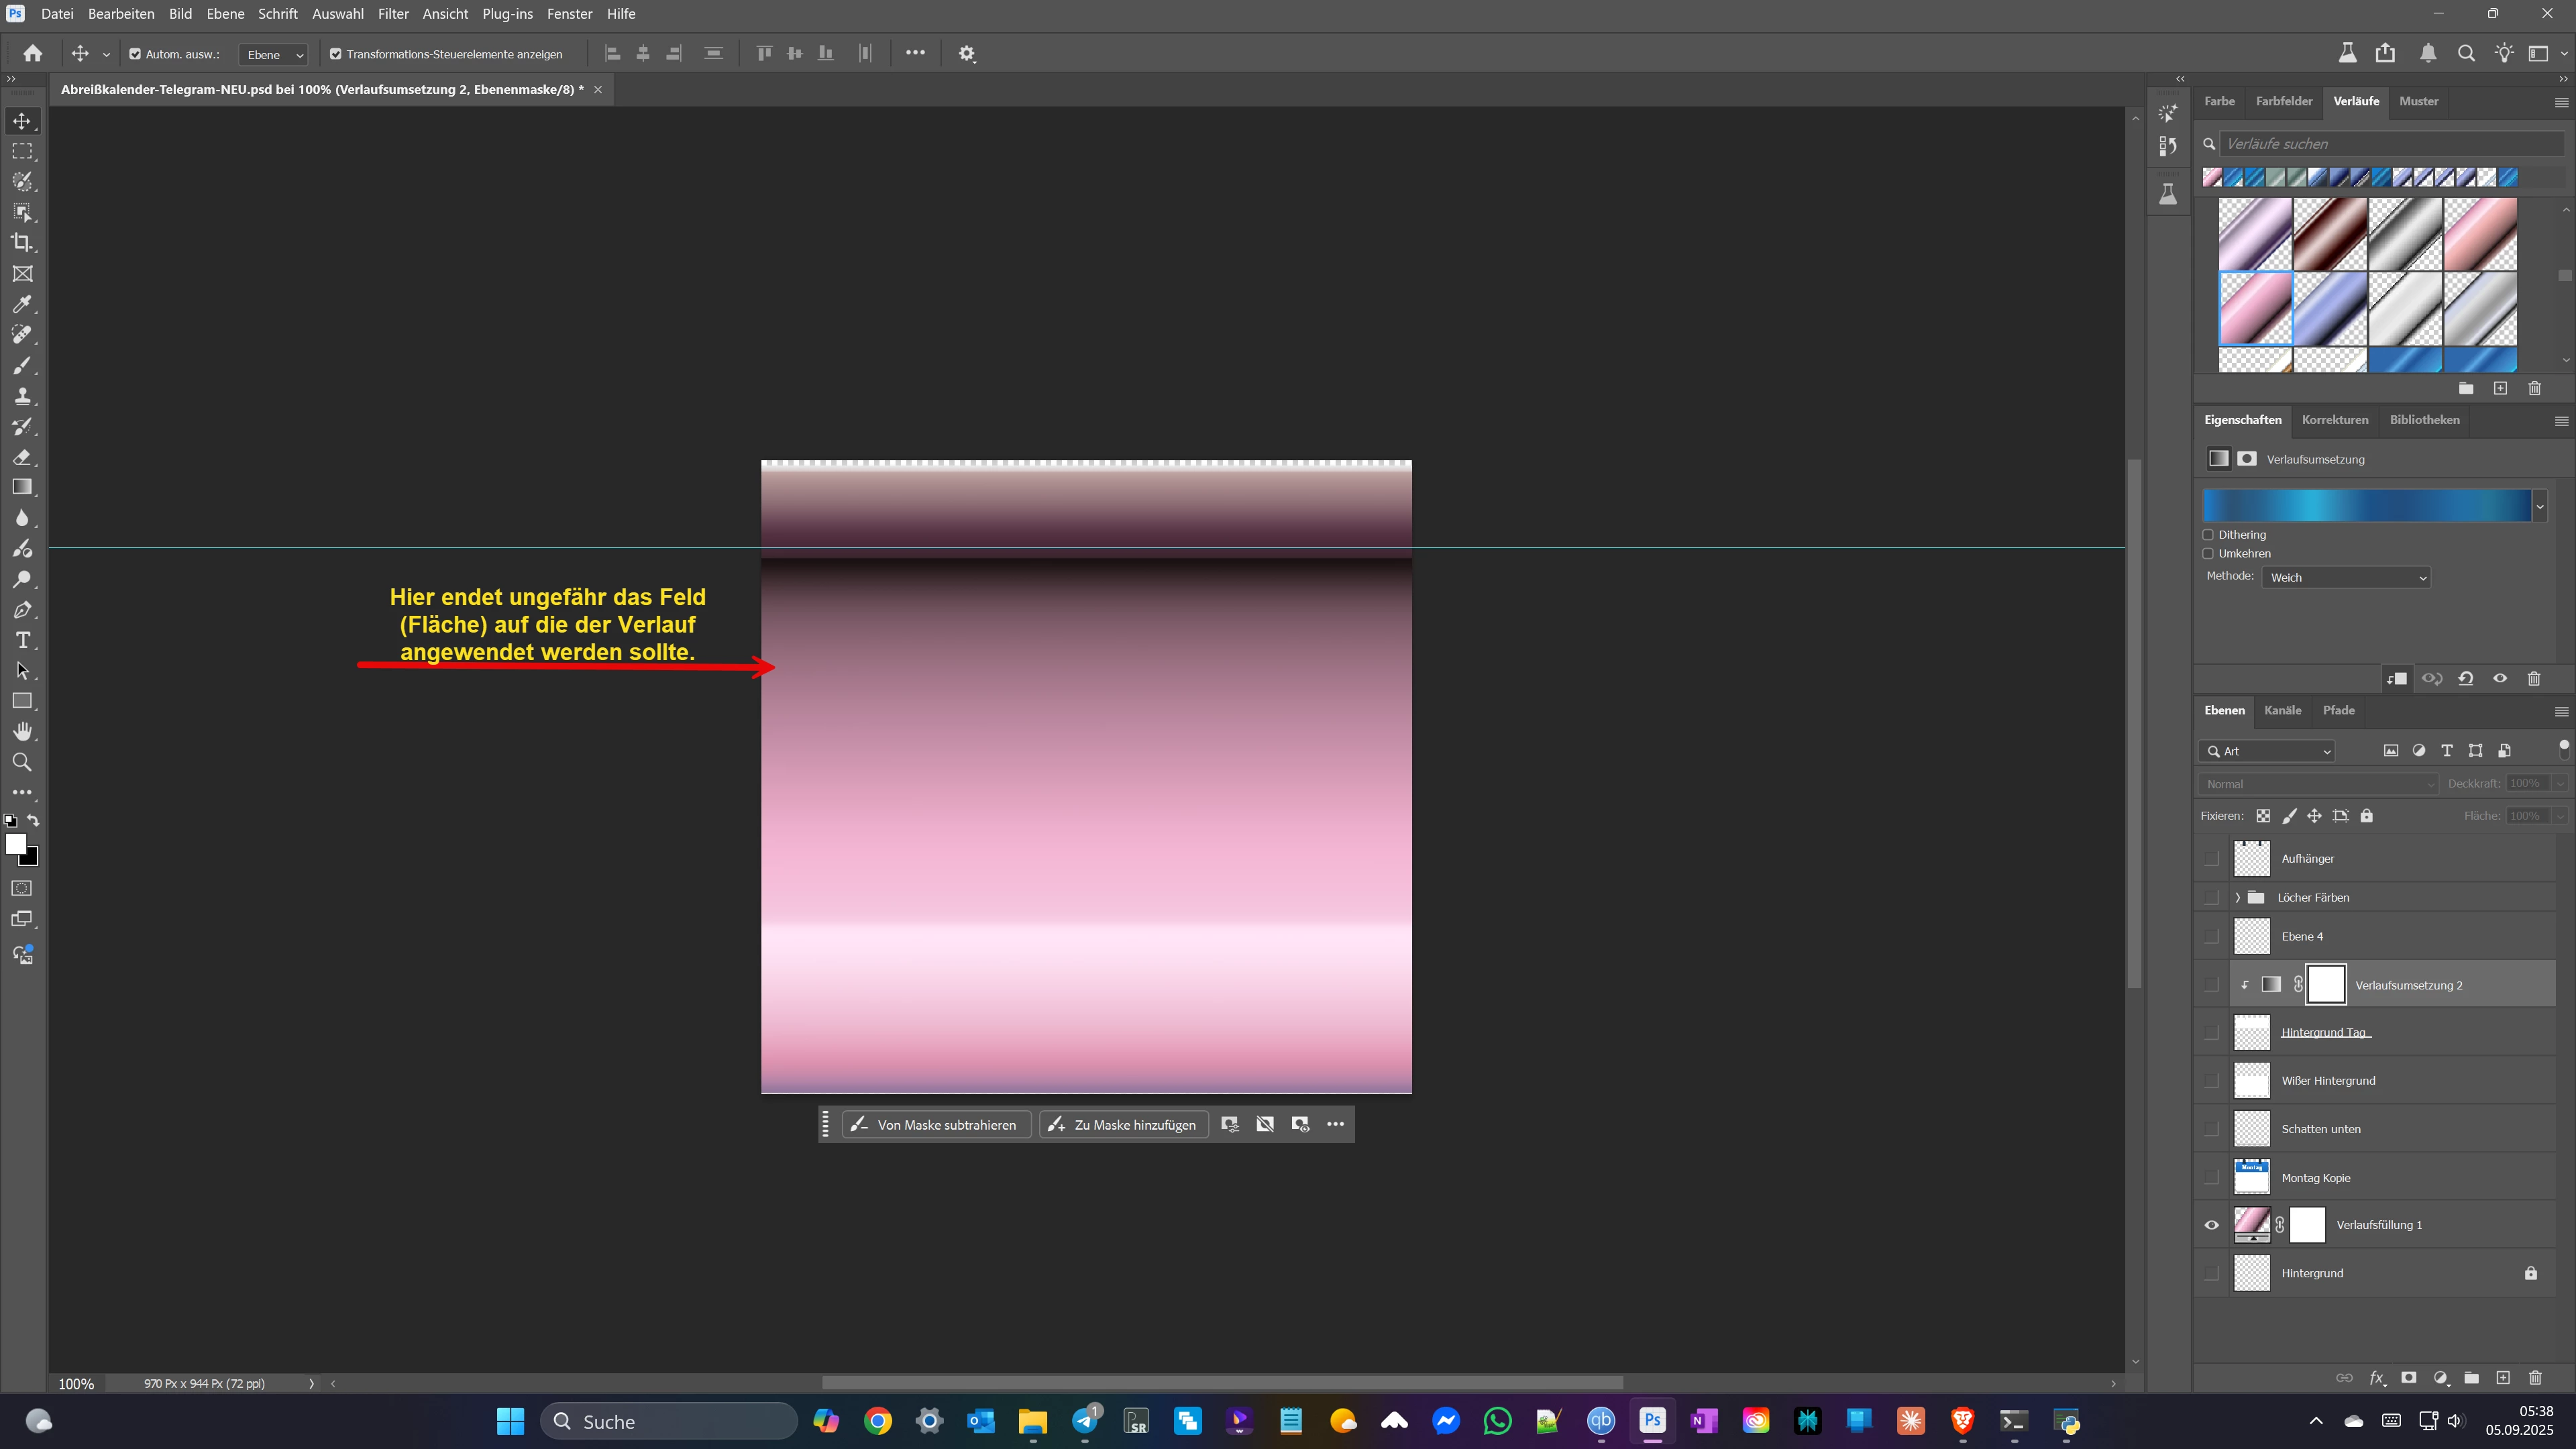Enable the Dithering checkbox
Viewport: 2576px width, 1449px height.
point(2208,535)
